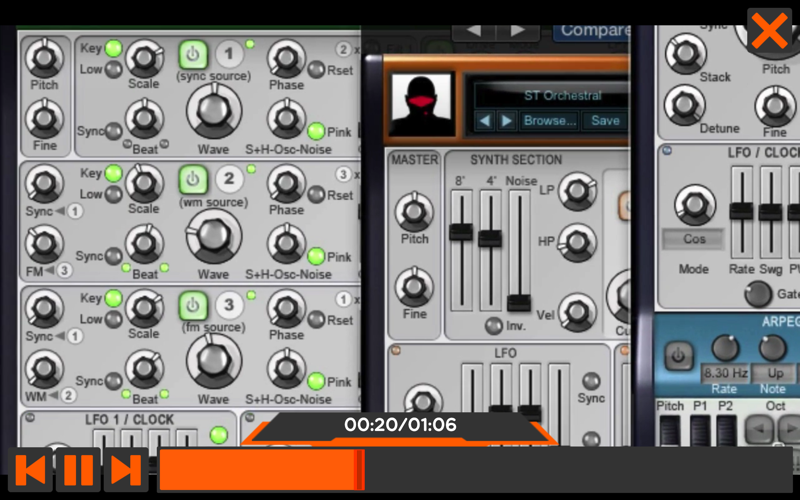The height and width of the screenshot is (500, 800).
Task: Click the LFO Mode knob above Cos
Action: 694,205
